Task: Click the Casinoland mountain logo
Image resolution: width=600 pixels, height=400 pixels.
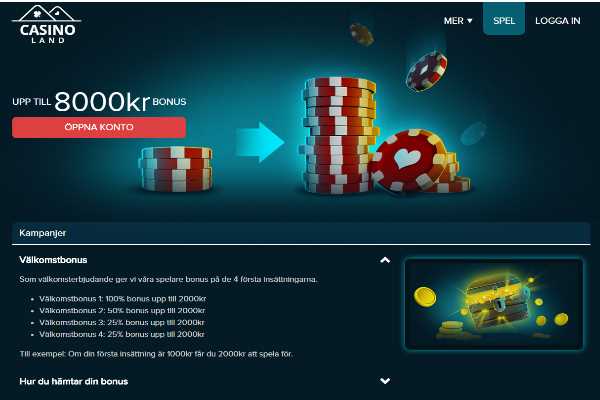Action: click(47, 24)
